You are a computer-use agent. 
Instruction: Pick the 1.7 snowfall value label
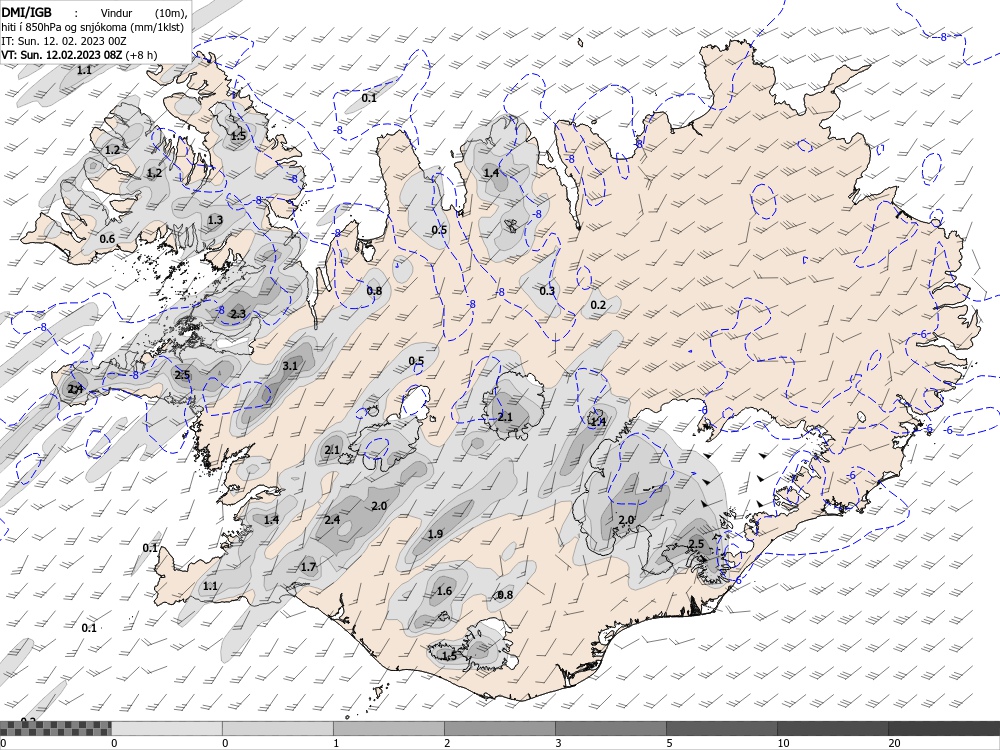point(308,567)
